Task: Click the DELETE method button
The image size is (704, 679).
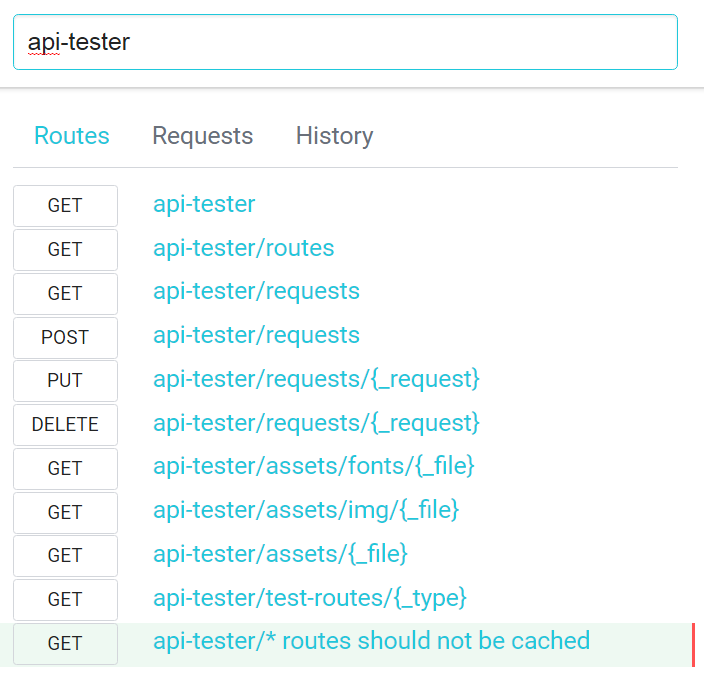Action: click(65, 425)
